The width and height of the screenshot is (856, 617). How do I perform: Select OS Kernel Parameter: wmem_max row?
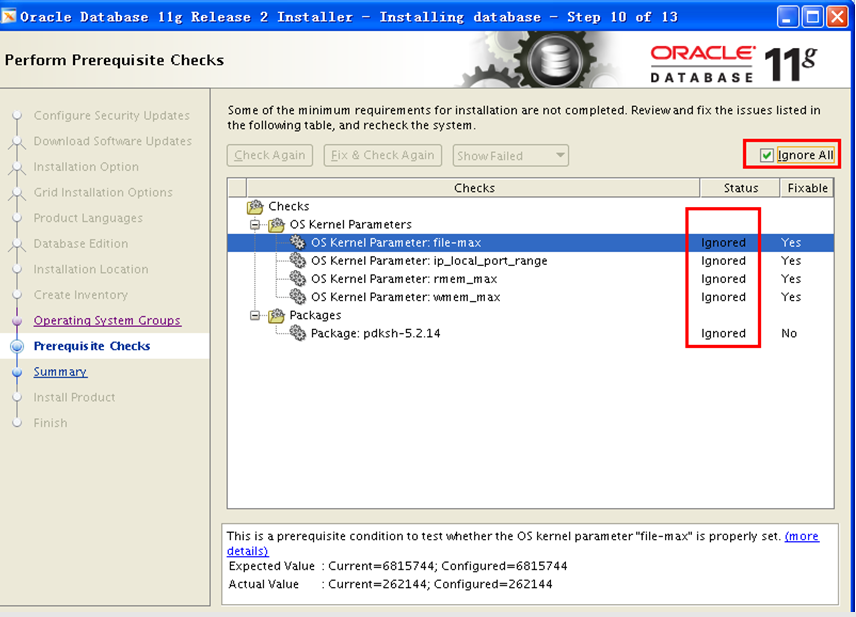pyautogui.click(x=531, y=296)
